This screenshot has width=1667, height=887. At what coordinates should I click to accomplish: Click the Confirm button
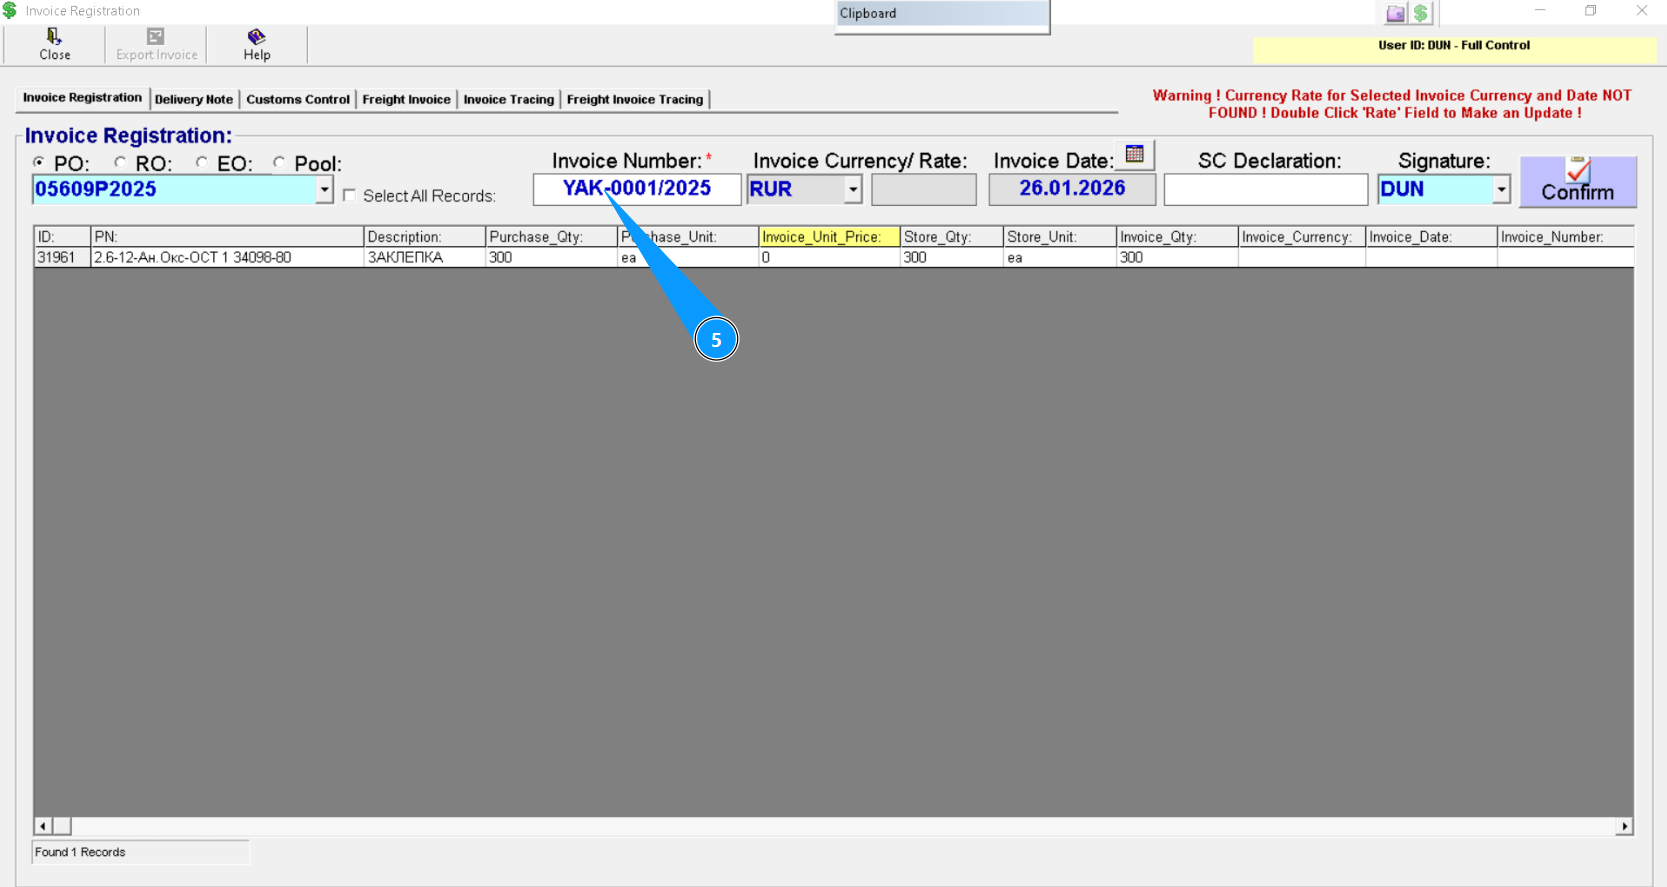pyautogui.click(x=1577, y=181)
